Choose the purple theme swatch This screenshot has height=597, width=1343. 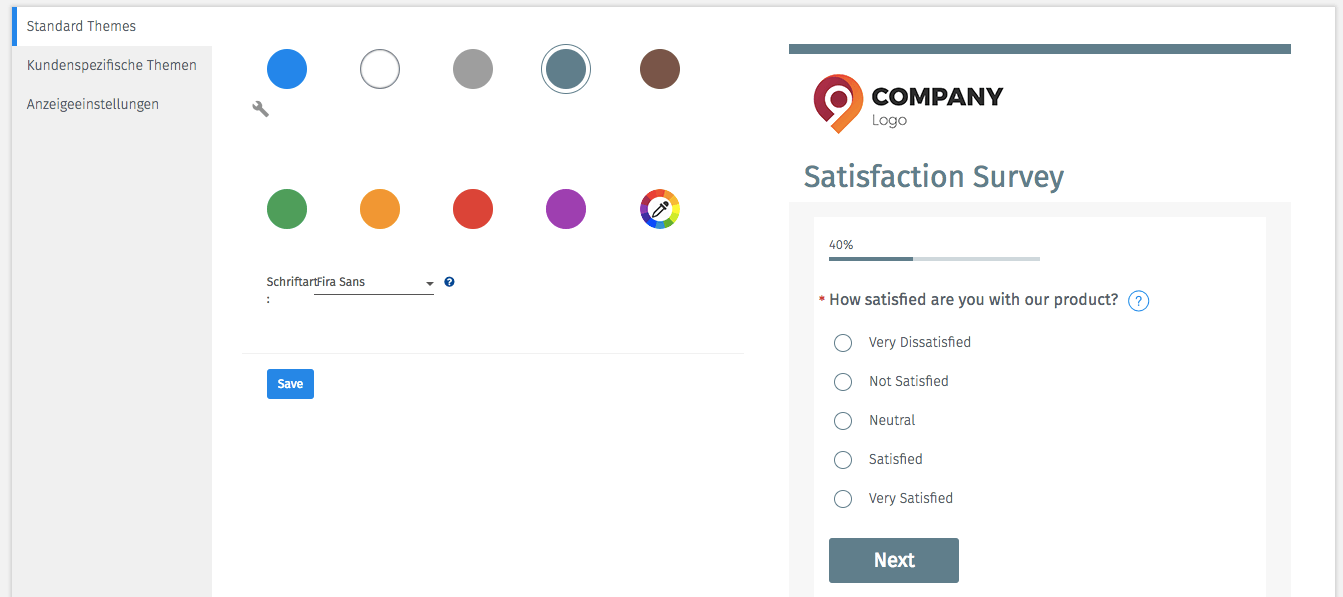566,209
